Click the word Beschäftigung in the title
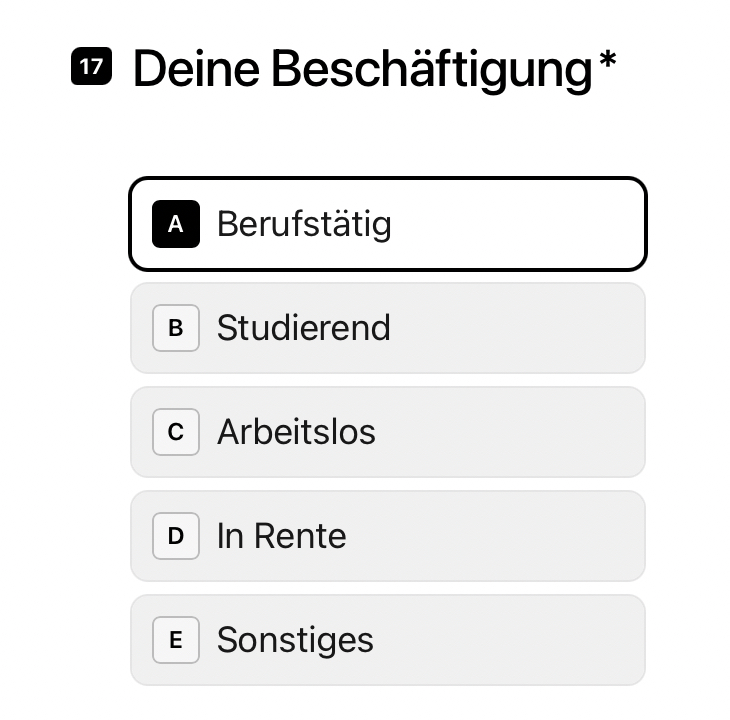This screenshot has width=730, height=720. (432, 69)
